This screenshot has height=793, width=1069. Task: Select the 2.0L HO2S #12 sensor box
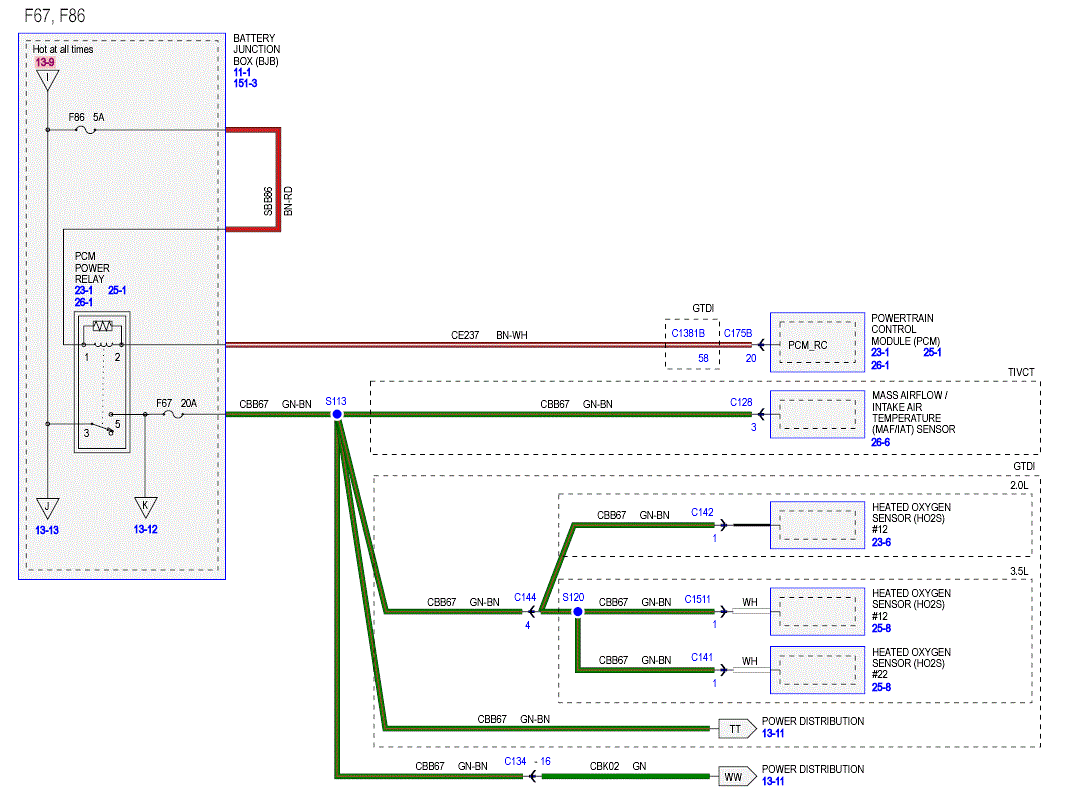click(x=817, y=525)
